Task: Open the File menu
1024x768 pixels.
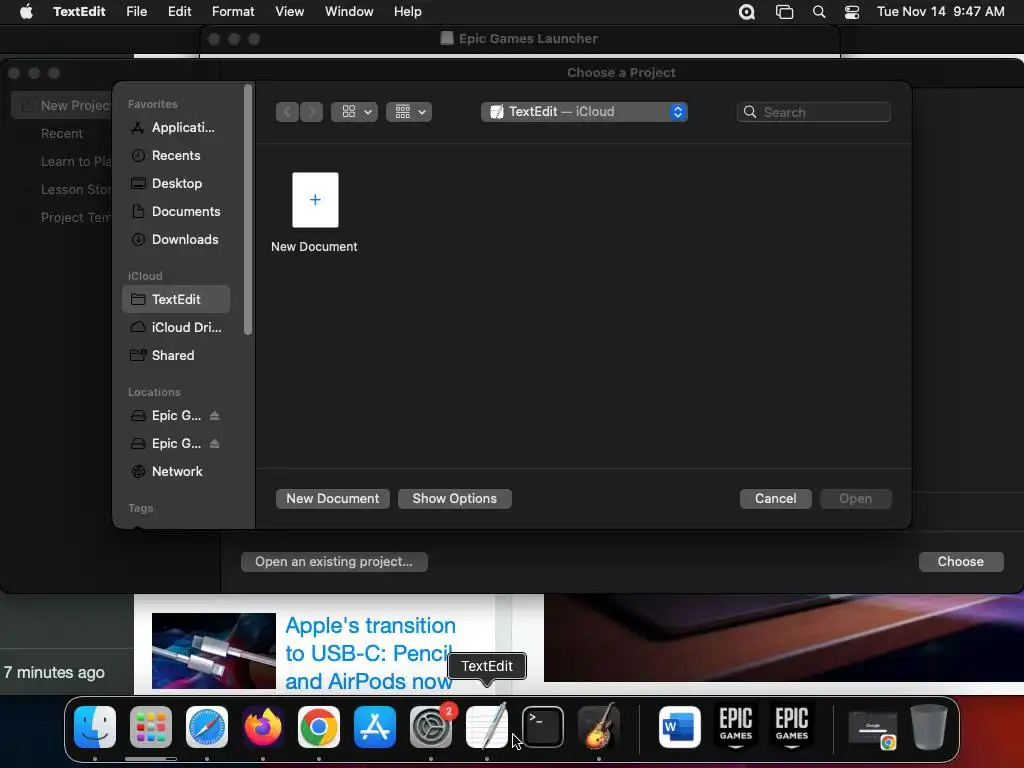Action: (136, 12)
